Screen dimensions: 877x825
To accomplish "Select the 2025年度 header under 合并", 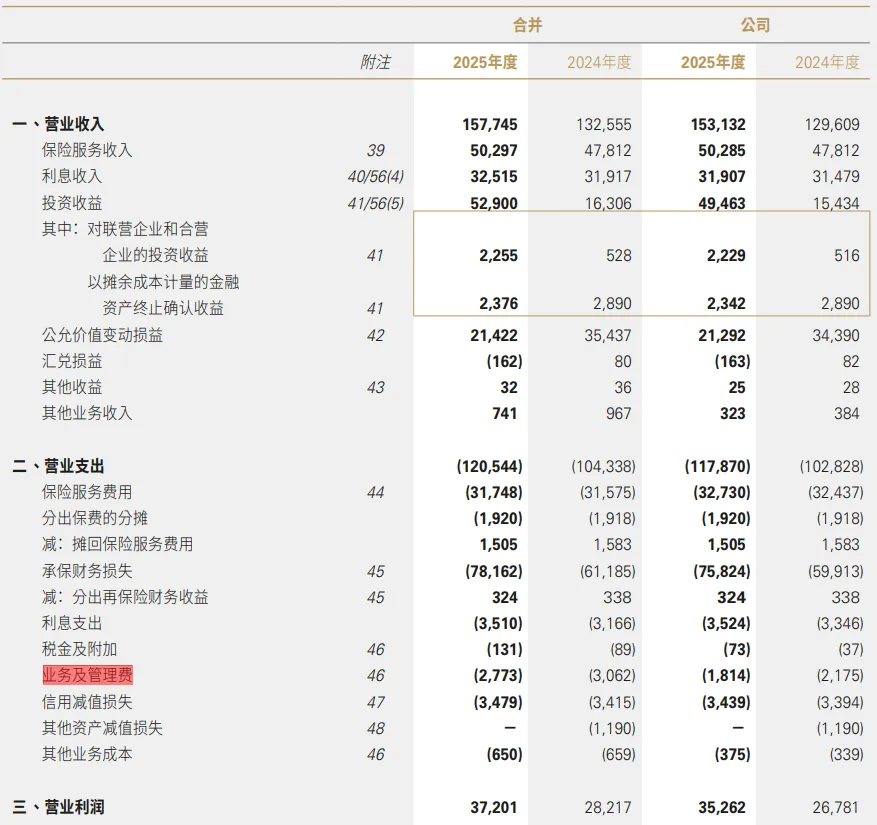I will [485, 62].
